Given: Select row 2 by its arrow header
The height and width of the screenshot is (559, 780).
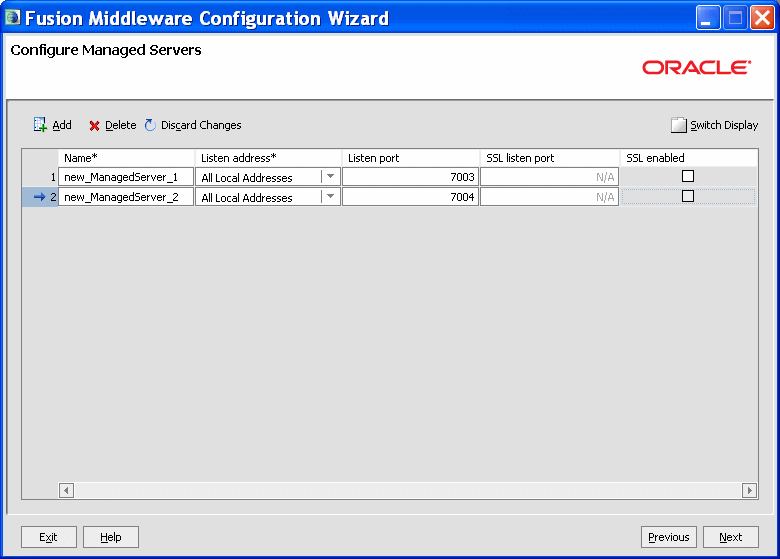Looking at the screenshot, I should pos(40,197).
